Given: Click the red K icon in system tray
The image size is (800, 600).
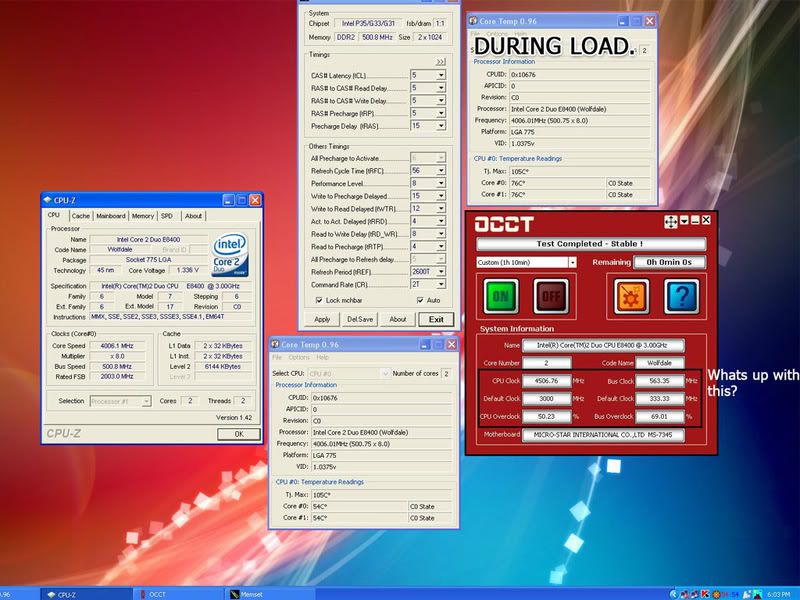Looking at the screenshot, I should (x=706, y=594).
